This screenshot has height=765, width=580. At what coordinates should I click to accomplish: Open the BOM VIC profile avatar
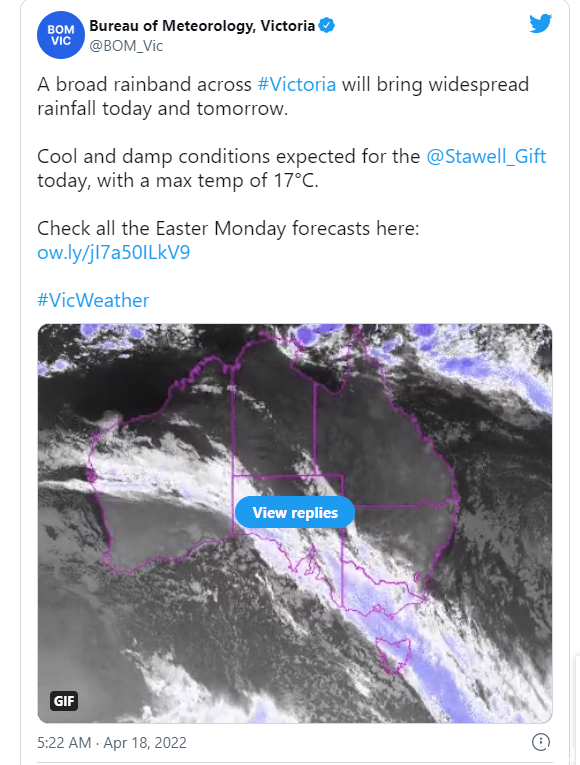61,35
